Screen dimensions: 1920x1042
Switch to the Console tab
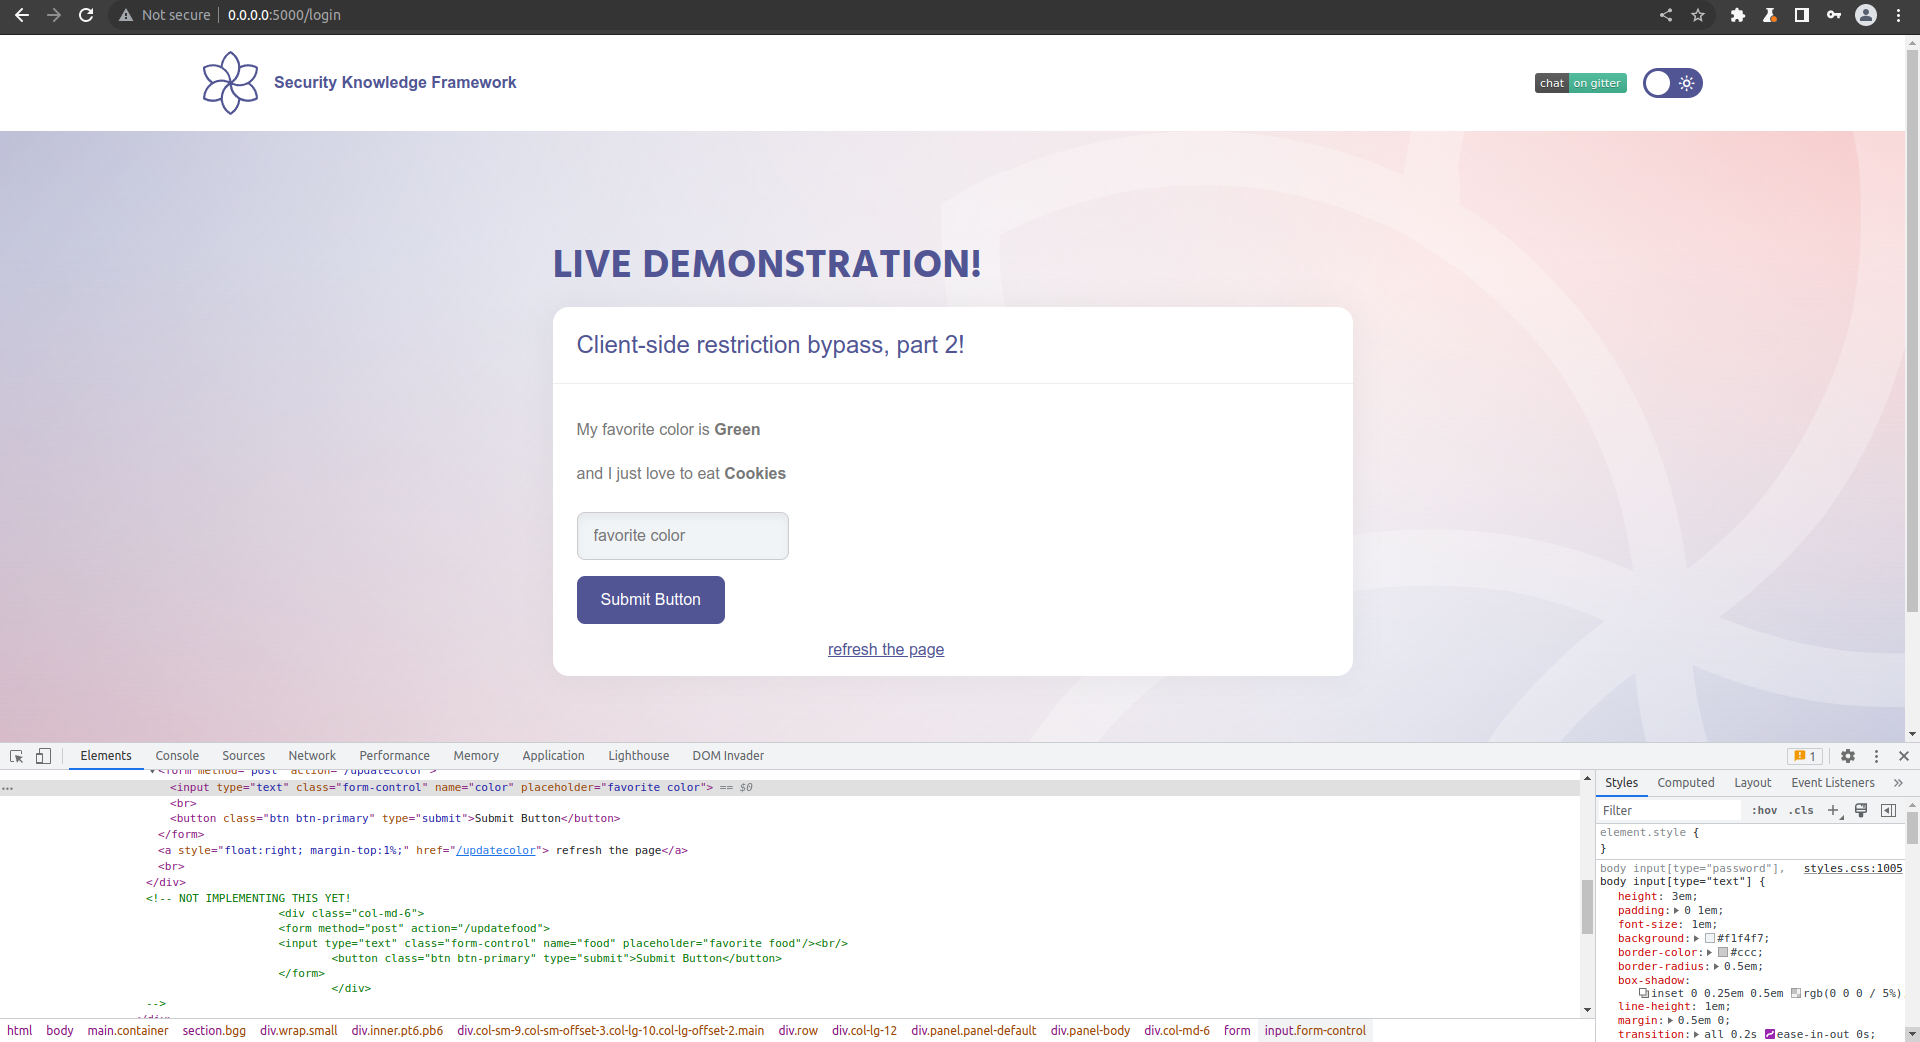pos(177,756)
